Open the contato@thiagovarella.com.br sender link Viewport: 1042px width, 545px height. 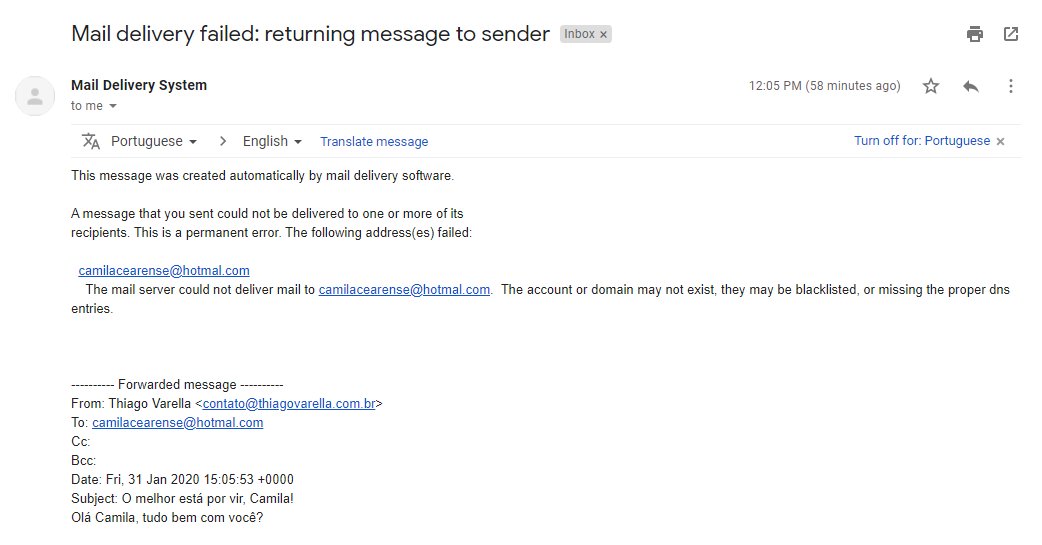[x=289, y=404]
